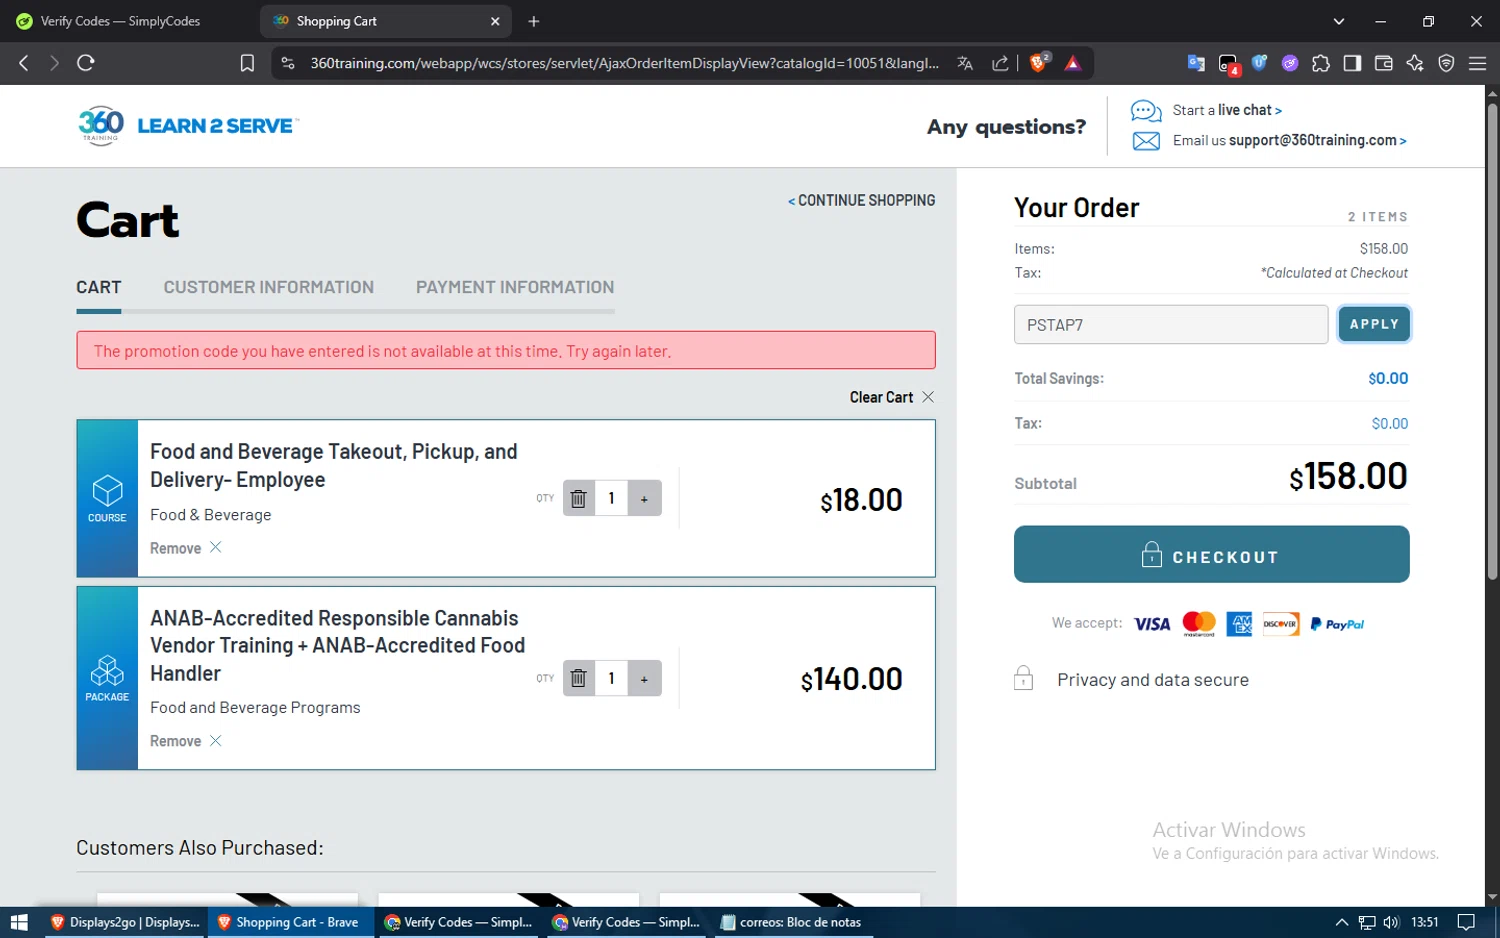This screenshot has height=938, width=1500.
Task: Click trash icon for ANAB-Accredited Cannabis package
Action: tap(578, 678)
